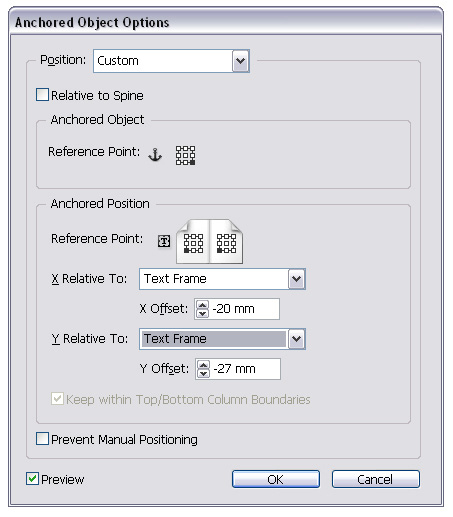Viewport: 453px width, 517px height.
Task: Click left page reference point grid
Action: (x=193, y=243)
